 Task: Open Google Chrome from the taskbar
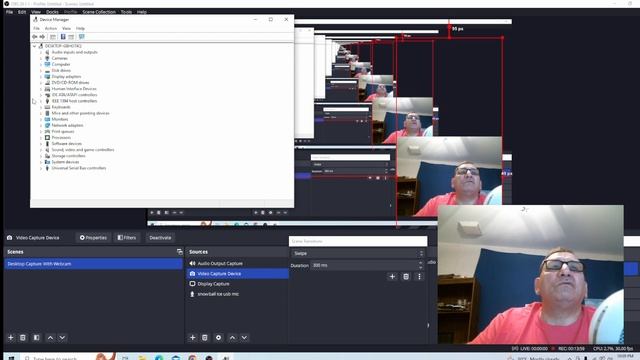(x=192, y=358)
